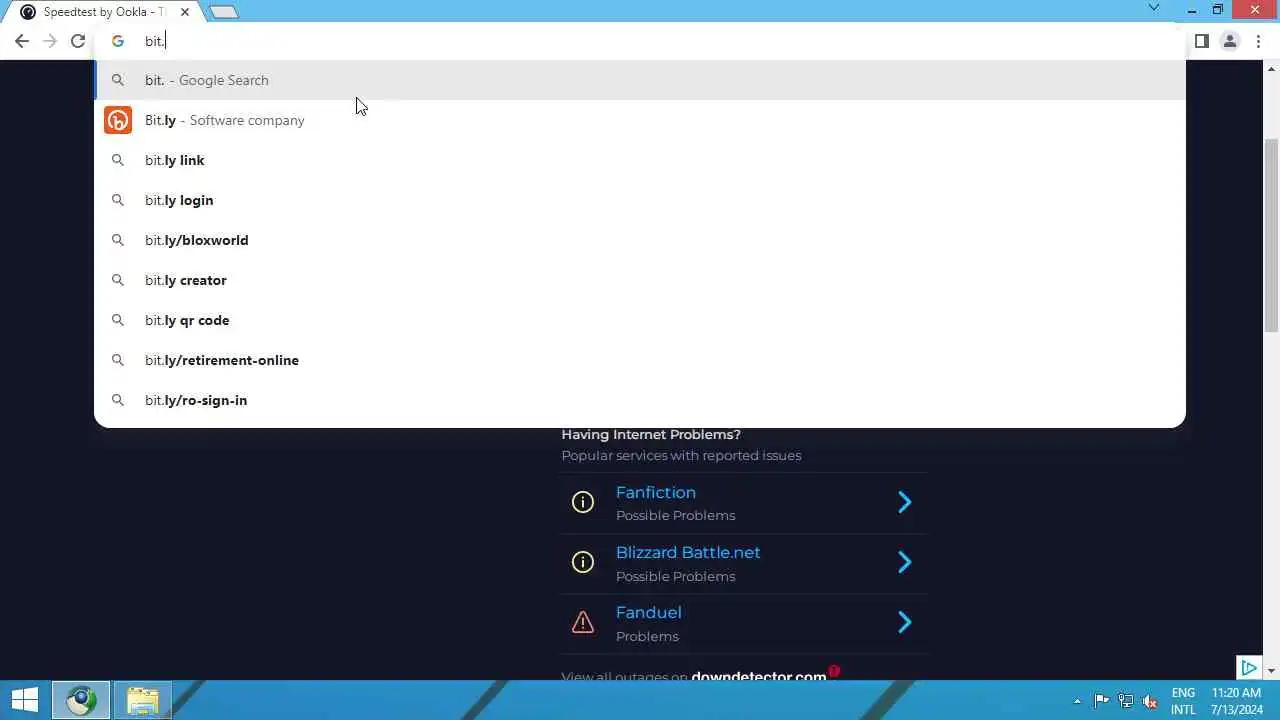Click the Blizzard Battle.net info icon

583,562
